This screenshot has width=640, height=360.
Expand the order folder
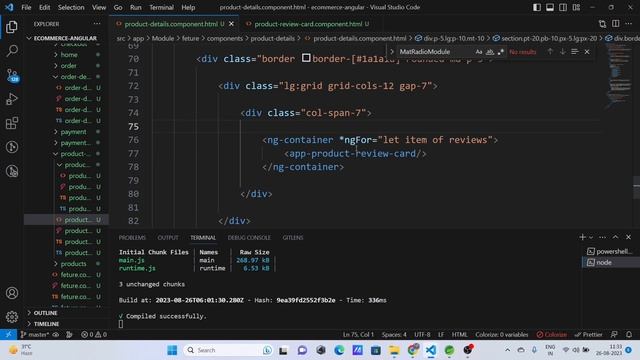(x=68, y=65)
